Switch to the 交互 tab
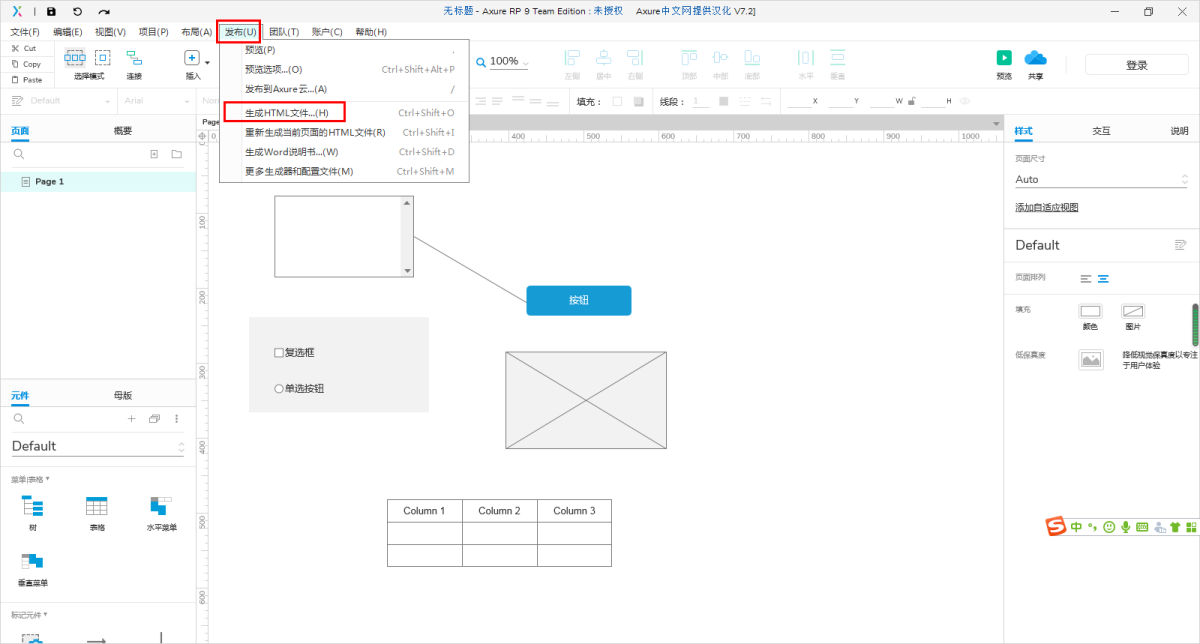 point(1101,131)
